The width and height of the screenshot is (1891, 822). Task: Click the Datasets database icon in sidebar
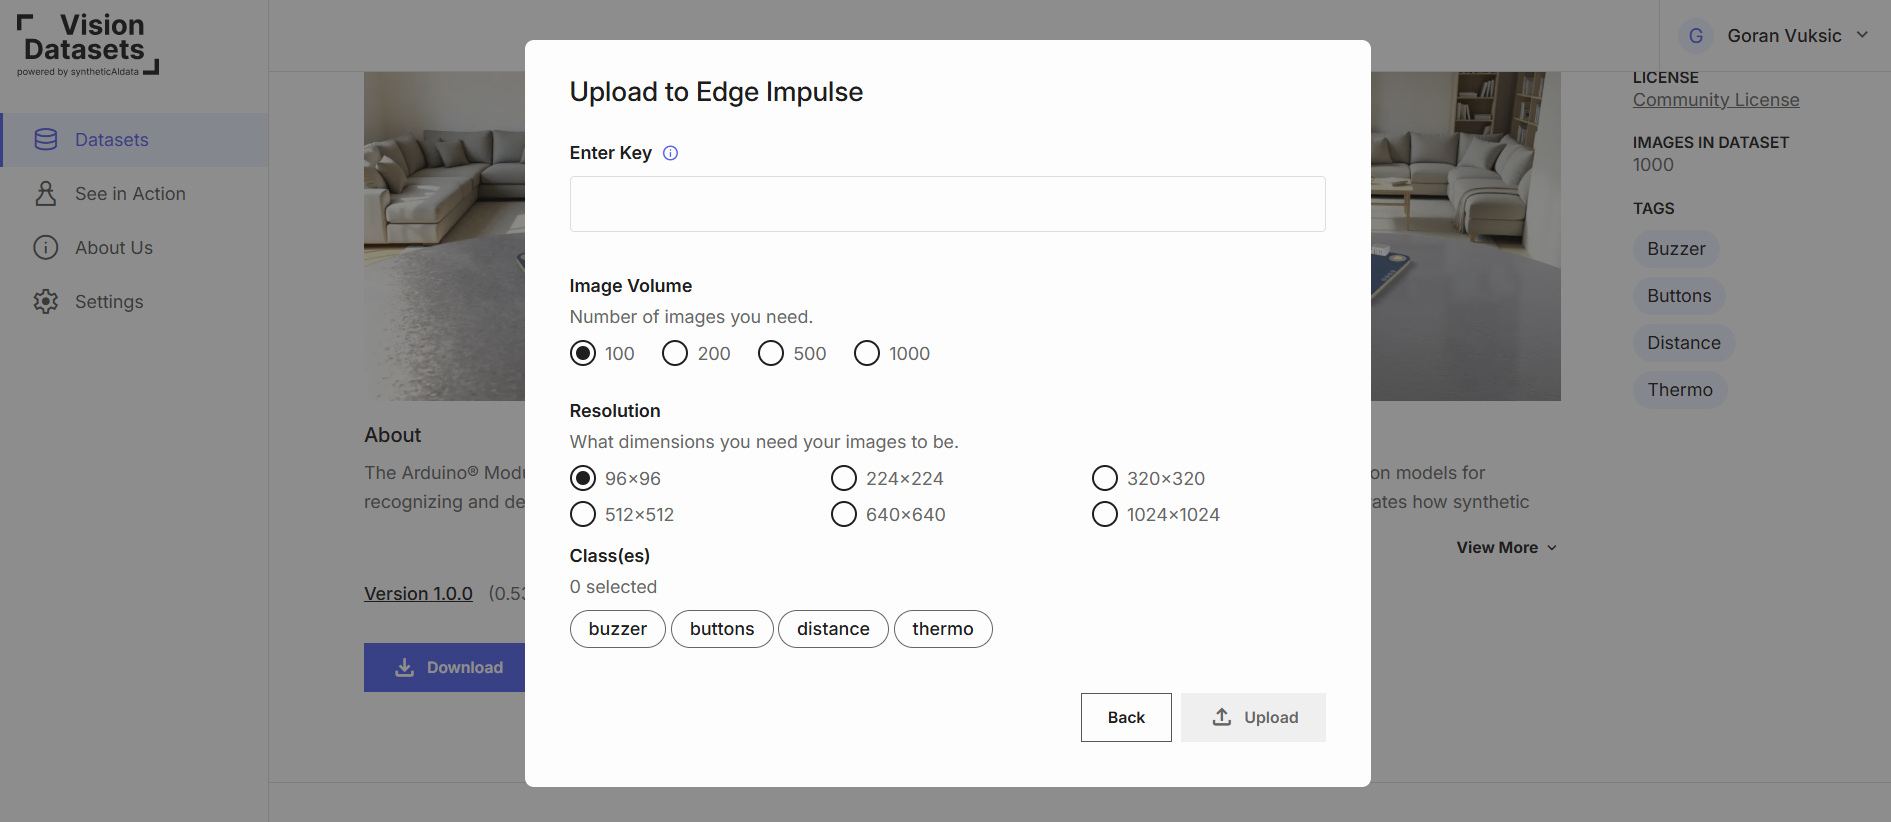[46, 140]
